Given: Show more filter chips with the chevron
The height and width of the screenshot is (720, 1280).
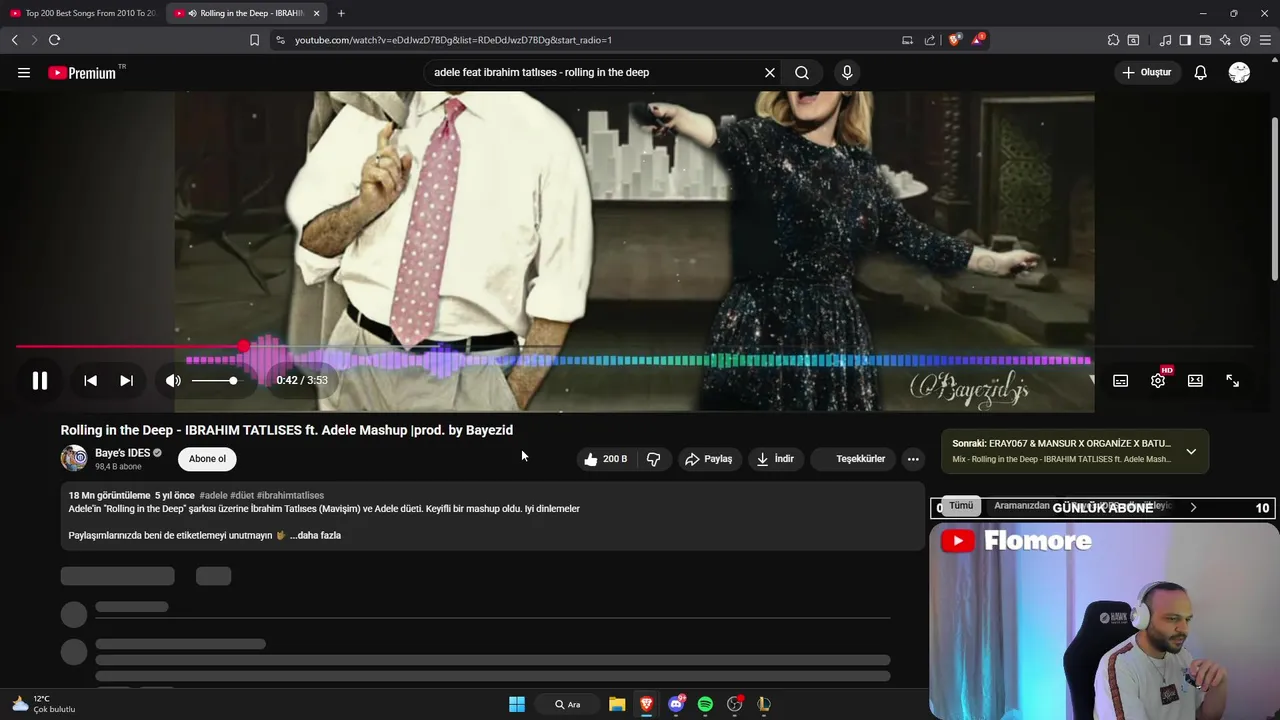Looking at the screenshot, I should pos(1193,507).
